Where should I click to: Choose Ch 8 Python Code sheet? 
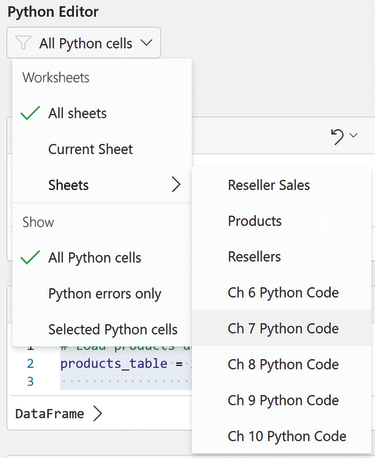[282, 364]
